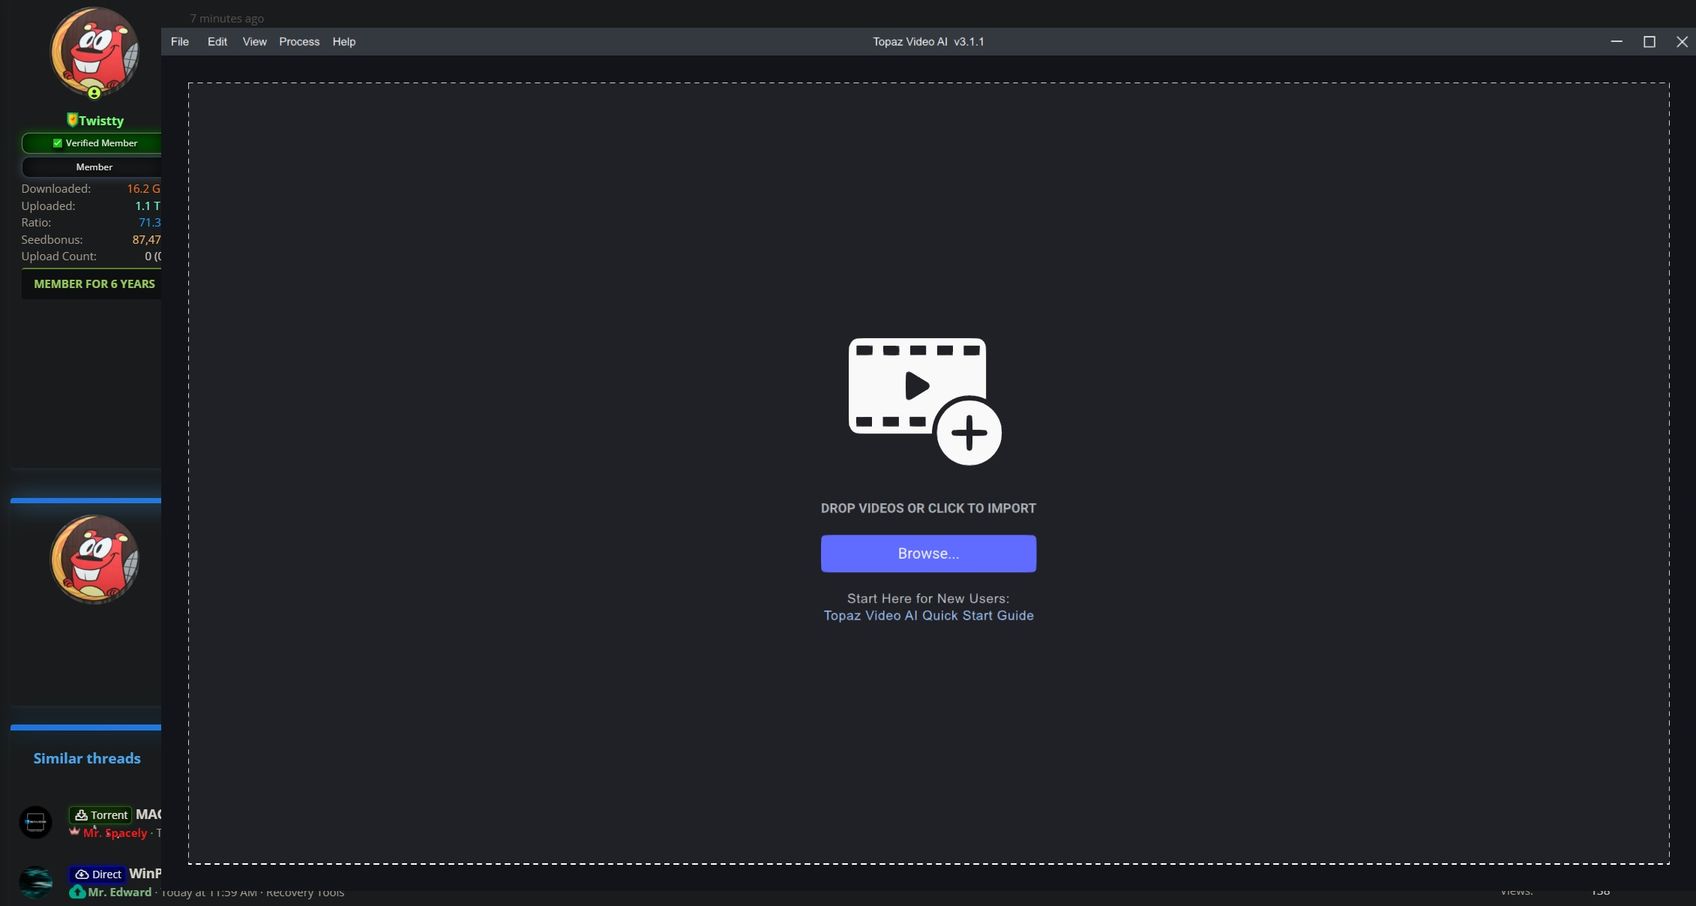Click the Verified Member badge
This screenshot has height=906, width=1696.
[93, 143]
